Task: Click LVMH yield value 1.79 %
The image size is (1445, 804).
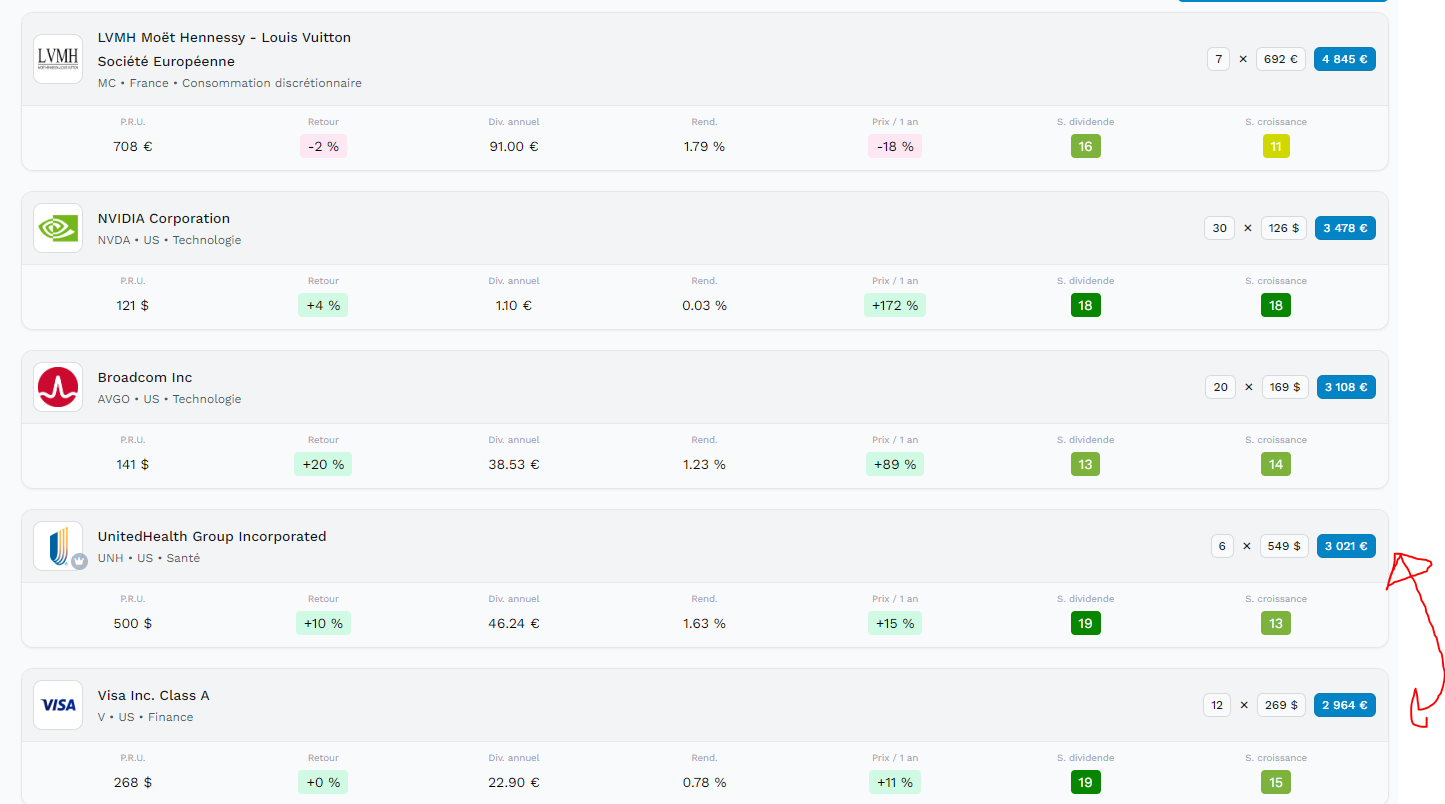Action: click(x=704, y=146)
